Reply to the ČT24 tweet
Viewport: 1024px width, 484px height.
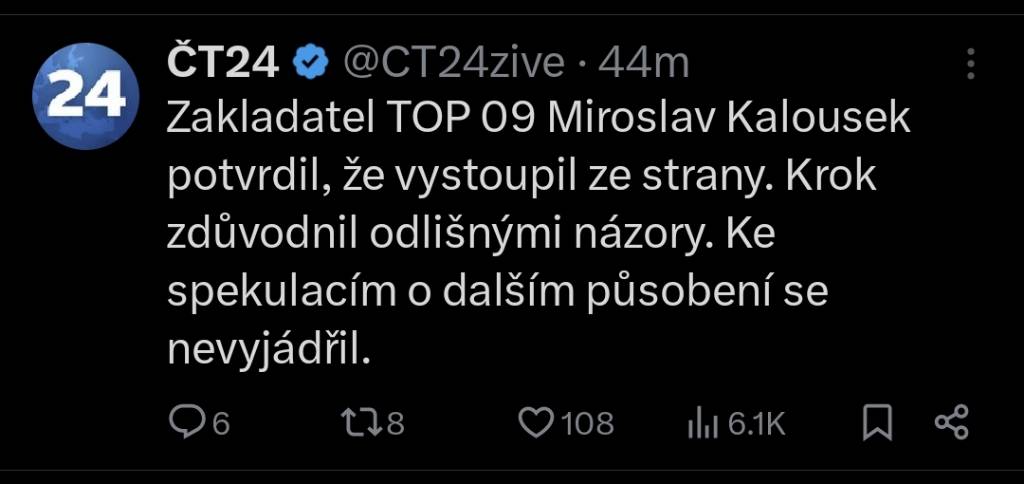[x=186, y=424]
